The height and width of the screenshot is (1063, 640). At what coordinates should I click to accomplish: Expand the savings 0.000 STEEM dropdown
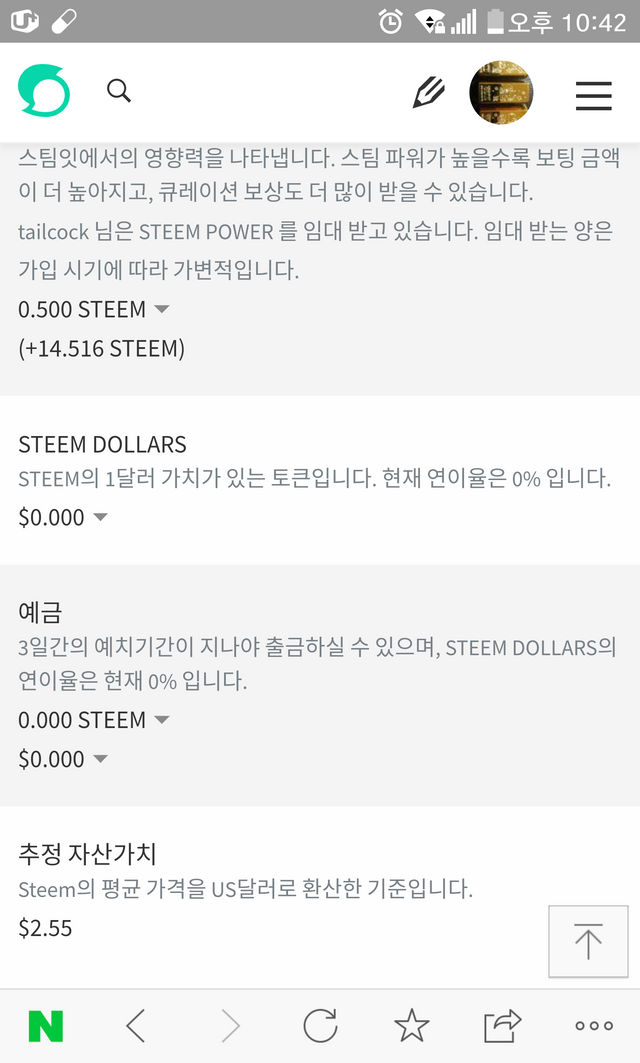tap(94, 719)
